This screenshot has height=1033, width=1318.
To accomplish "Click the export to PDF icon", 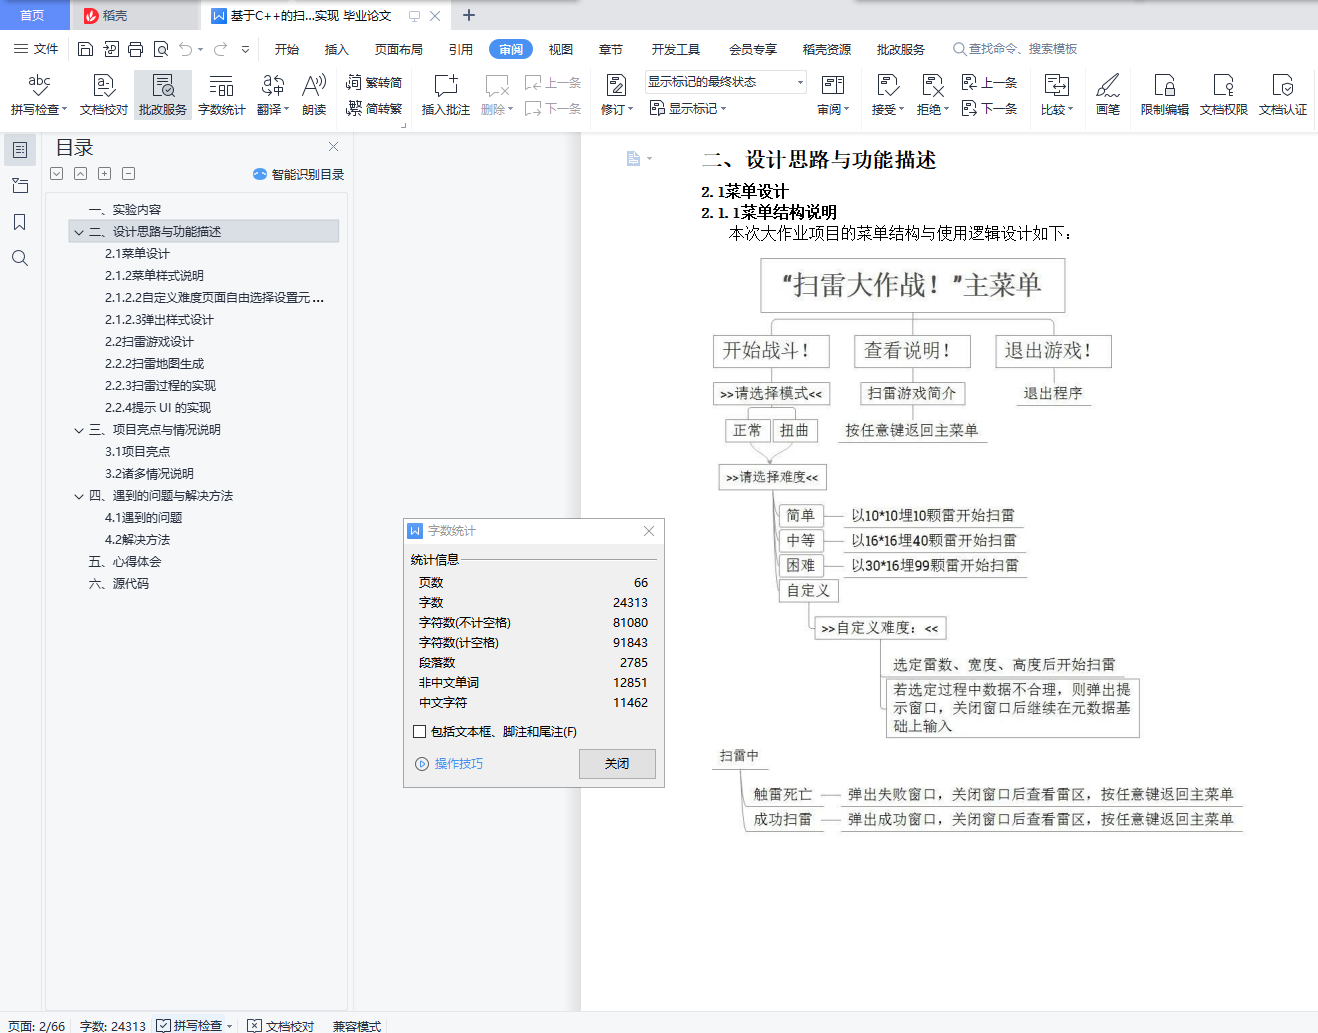I will coord(110,49).
